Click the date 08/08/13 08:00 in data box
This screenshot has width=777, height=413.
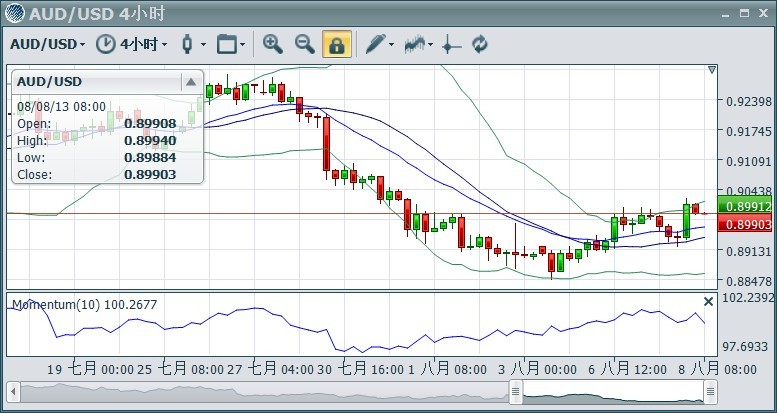[x=61, y=107]
